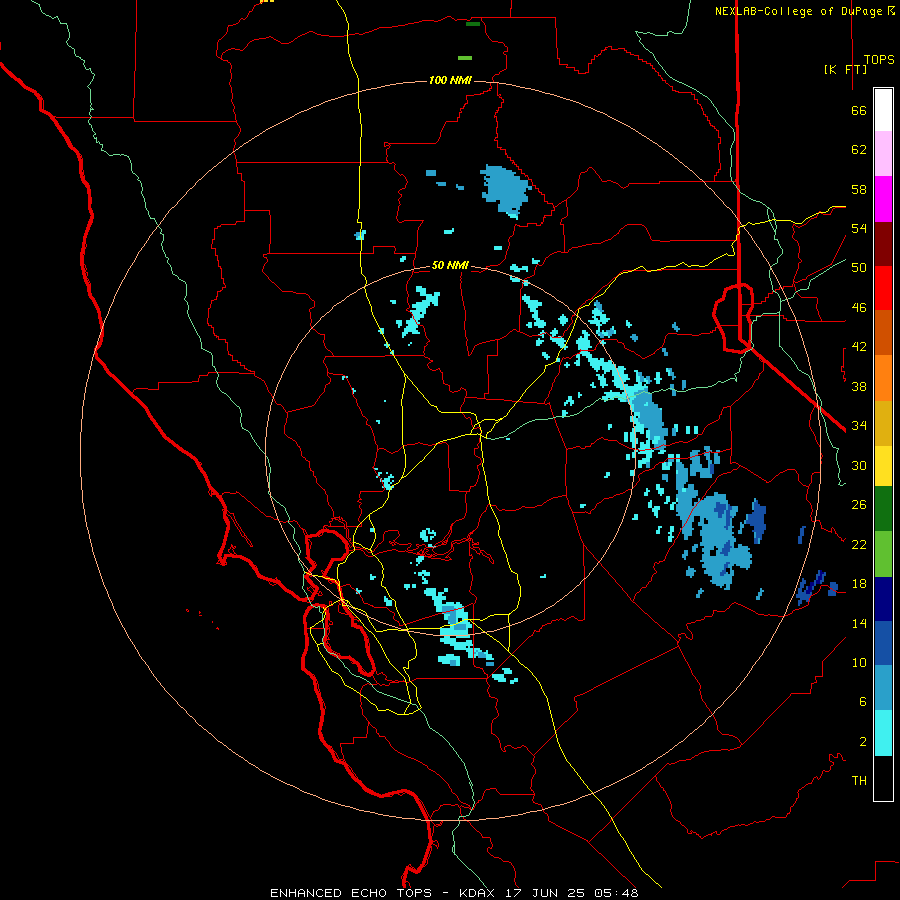
Task: Click the black TH swatch at legend bottom
Action: click(x=883, y=778)
